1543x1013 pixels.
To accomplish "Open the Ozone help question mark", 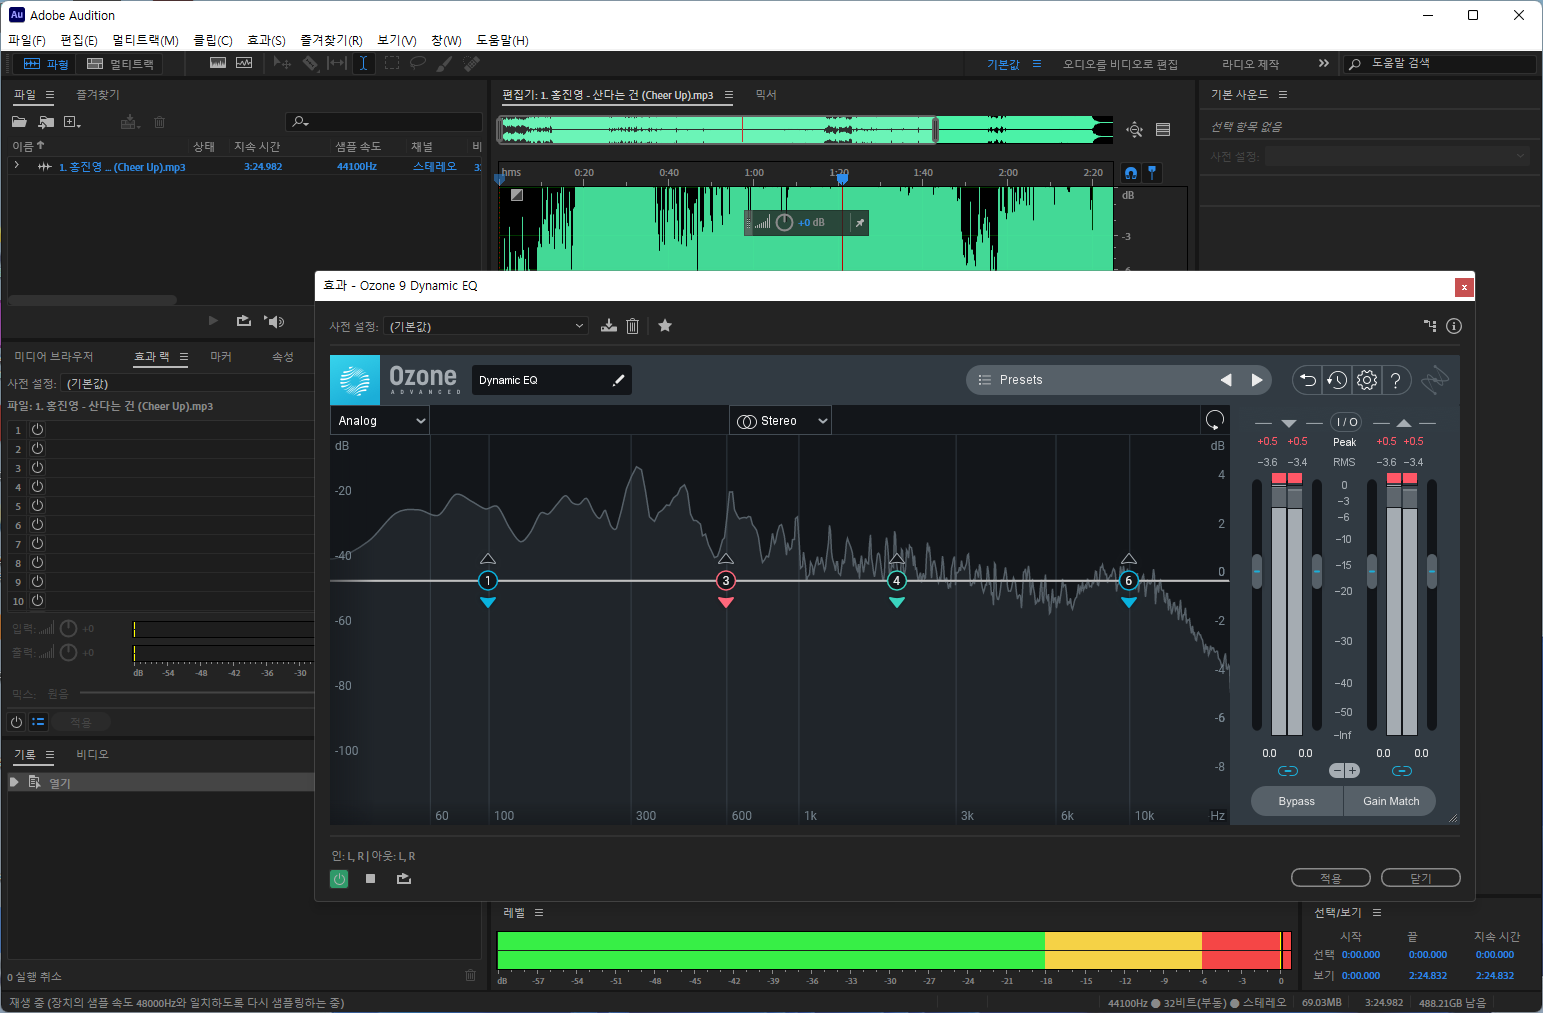I will pos(1396,380).
